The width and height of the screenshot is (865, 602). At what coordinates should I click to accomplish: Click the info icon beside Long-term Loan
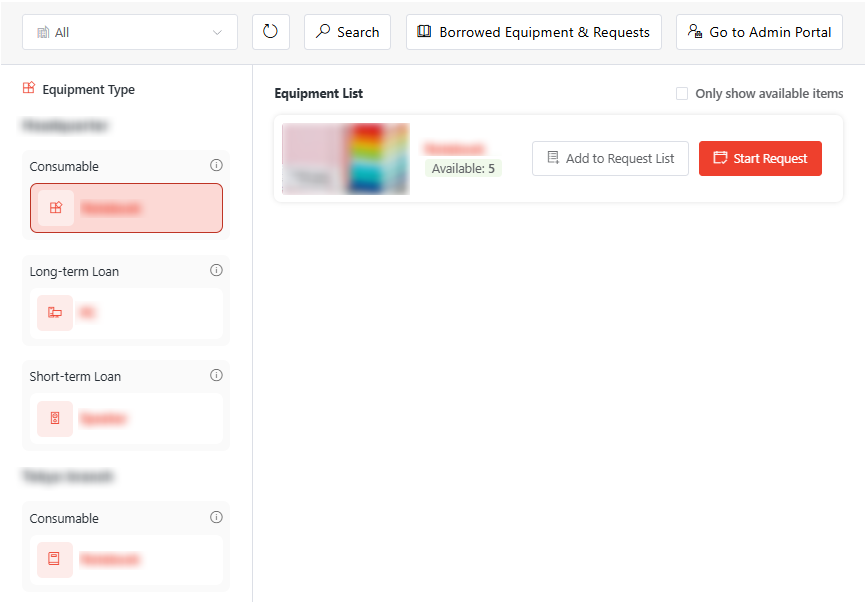(x=216, y=271)
